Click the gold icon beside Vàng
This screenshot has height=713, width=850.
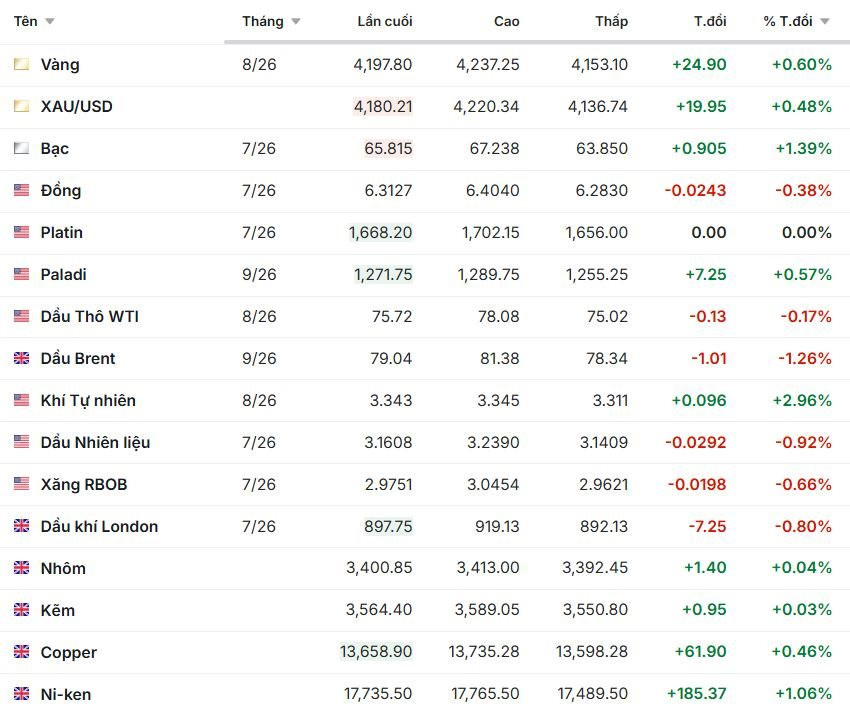click(x=22, y=65)
